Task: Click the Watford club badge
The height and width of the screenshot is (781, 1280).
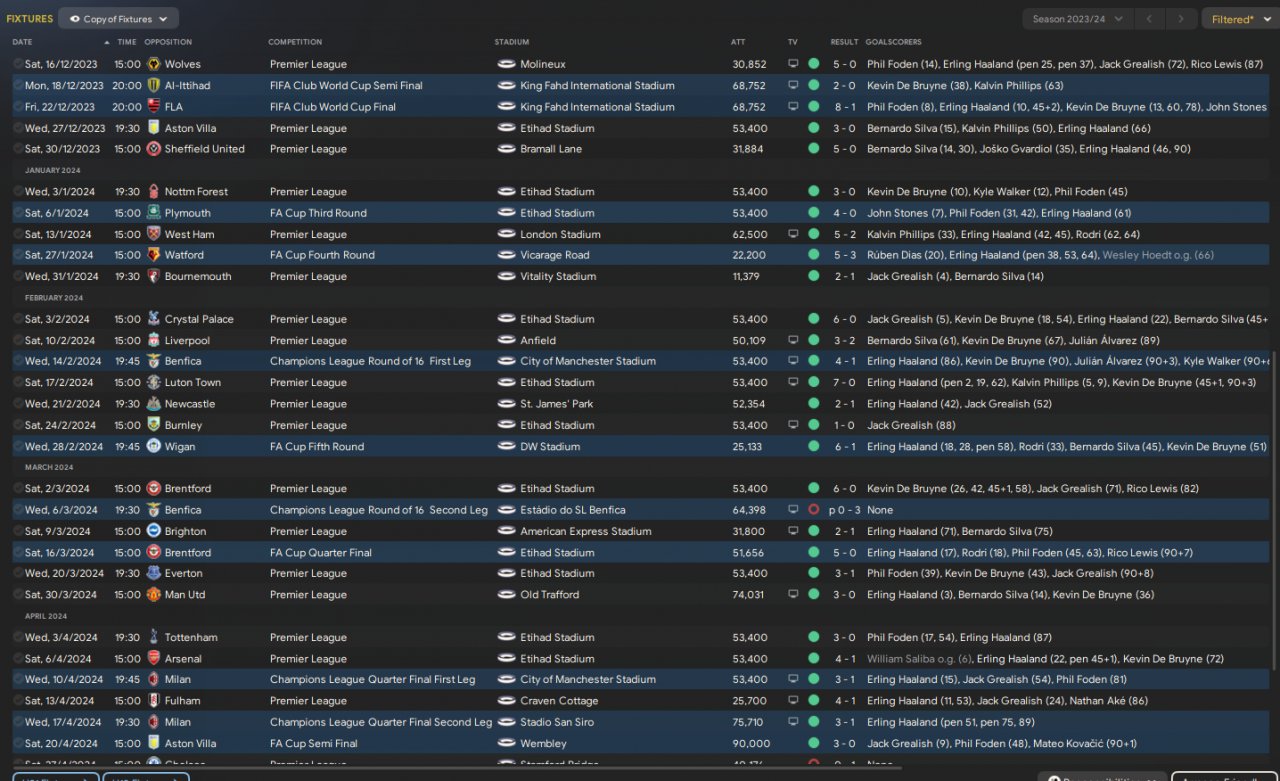Action: coord(154,255)
